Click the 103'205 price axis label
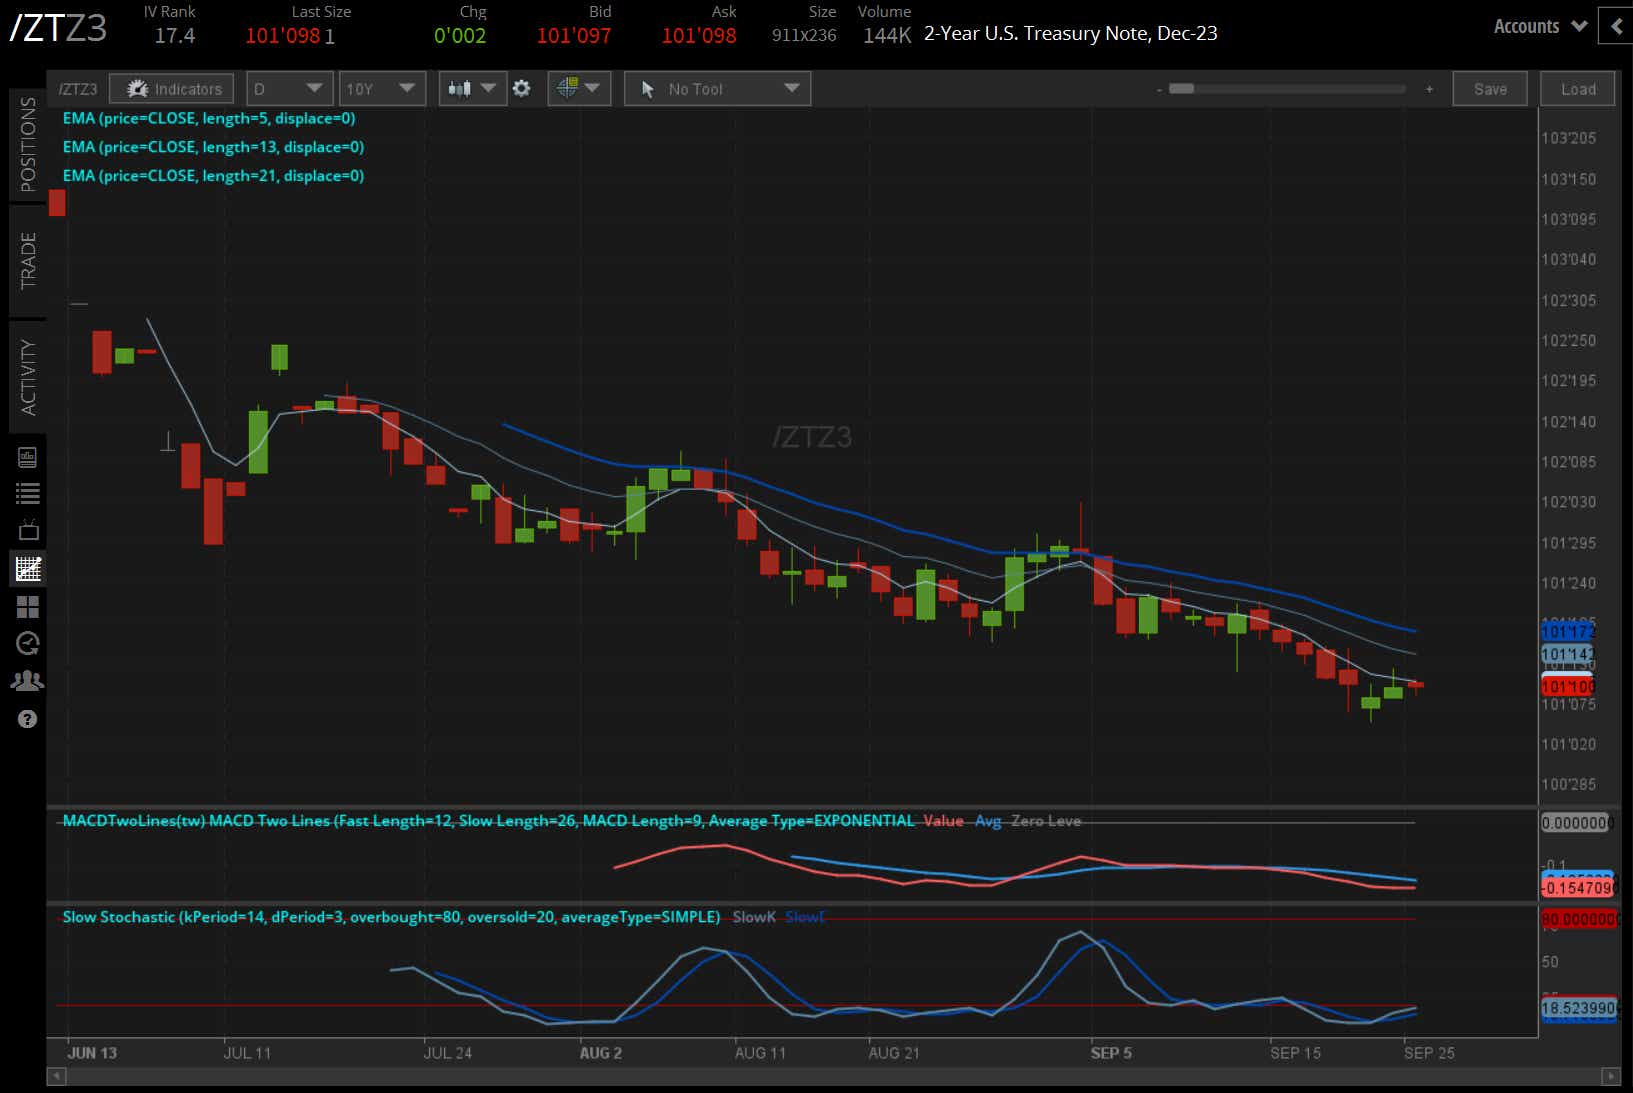The width and height of the screenshot is (1633, 1093). (x=1569, y=138)
